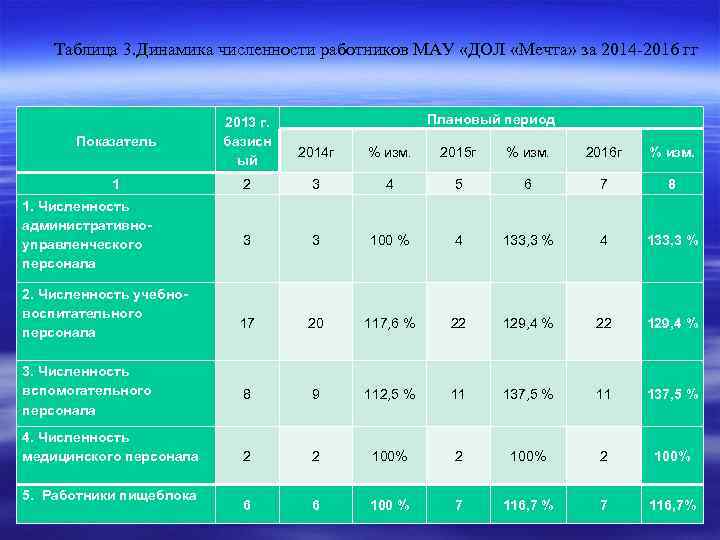Click '17' in the учебно-воспитательного row
Image resolution: width=720 pixels, height=540 pixels.
(x=247, y=323)
